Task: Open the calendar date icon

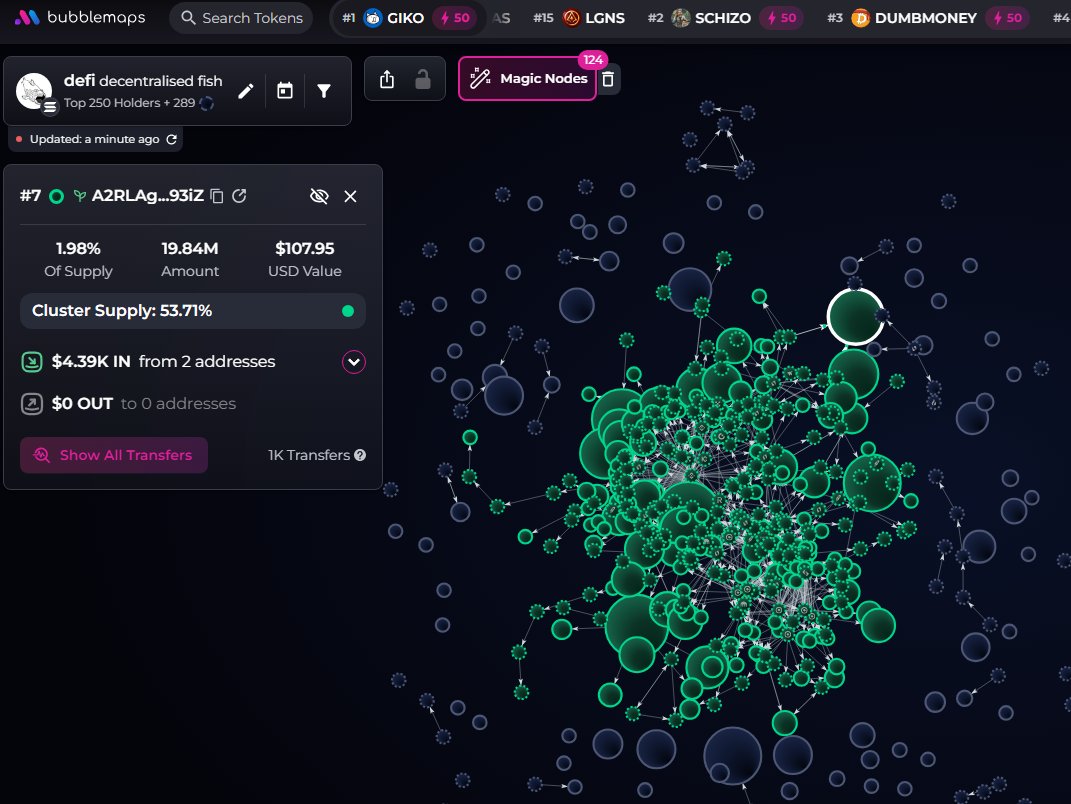Action: tap(285, 91)
